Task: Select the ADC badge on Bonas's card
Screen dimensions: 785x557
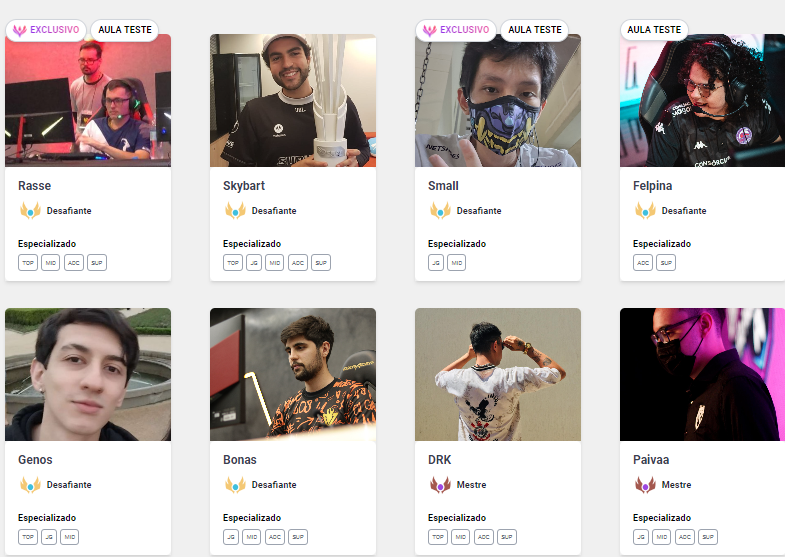Action: point(275,537)
